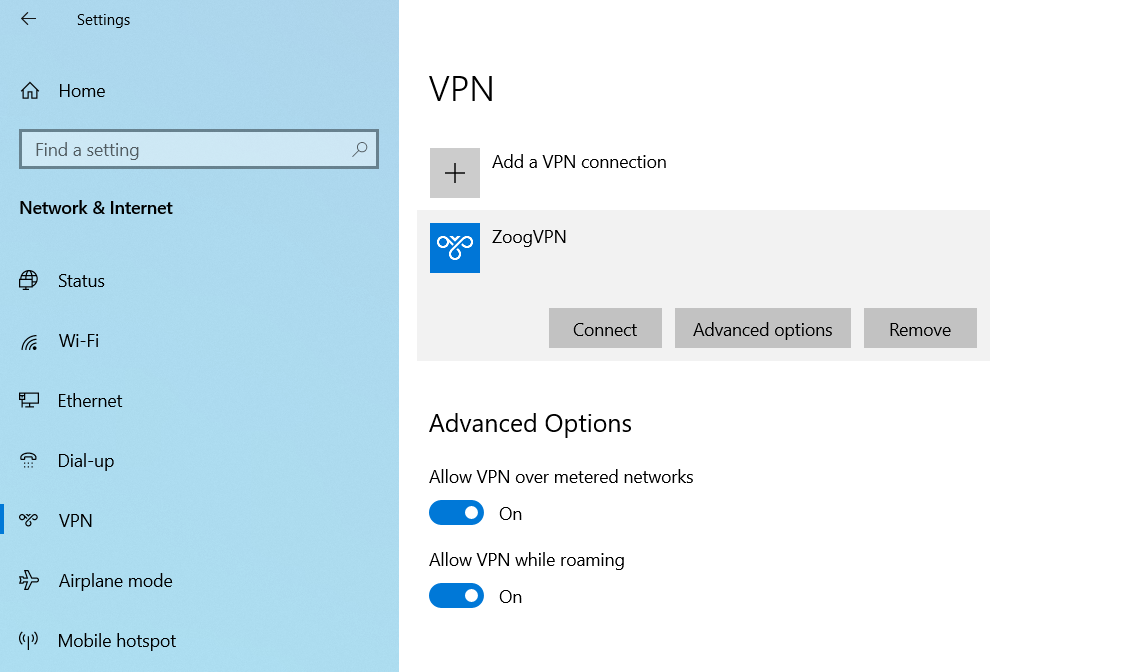Click the Remove button for ZoogVPN

tap(919, 328)
